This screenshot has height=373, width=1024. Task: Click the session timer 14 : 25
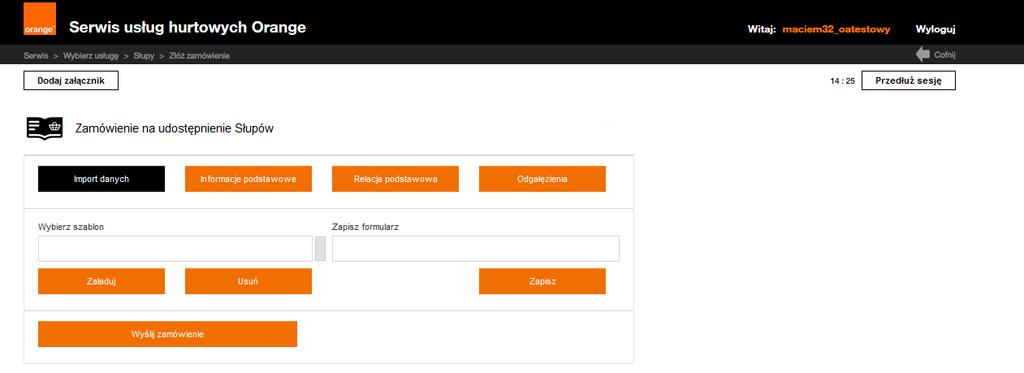[x=842, y=81]
